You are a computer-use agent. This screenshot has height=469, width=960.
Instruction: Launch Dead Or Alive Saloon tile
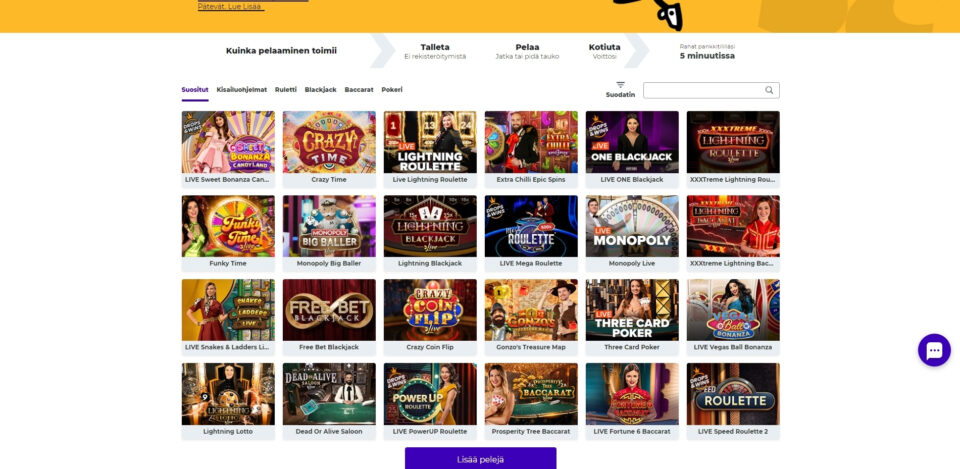(x=329, y=394)
